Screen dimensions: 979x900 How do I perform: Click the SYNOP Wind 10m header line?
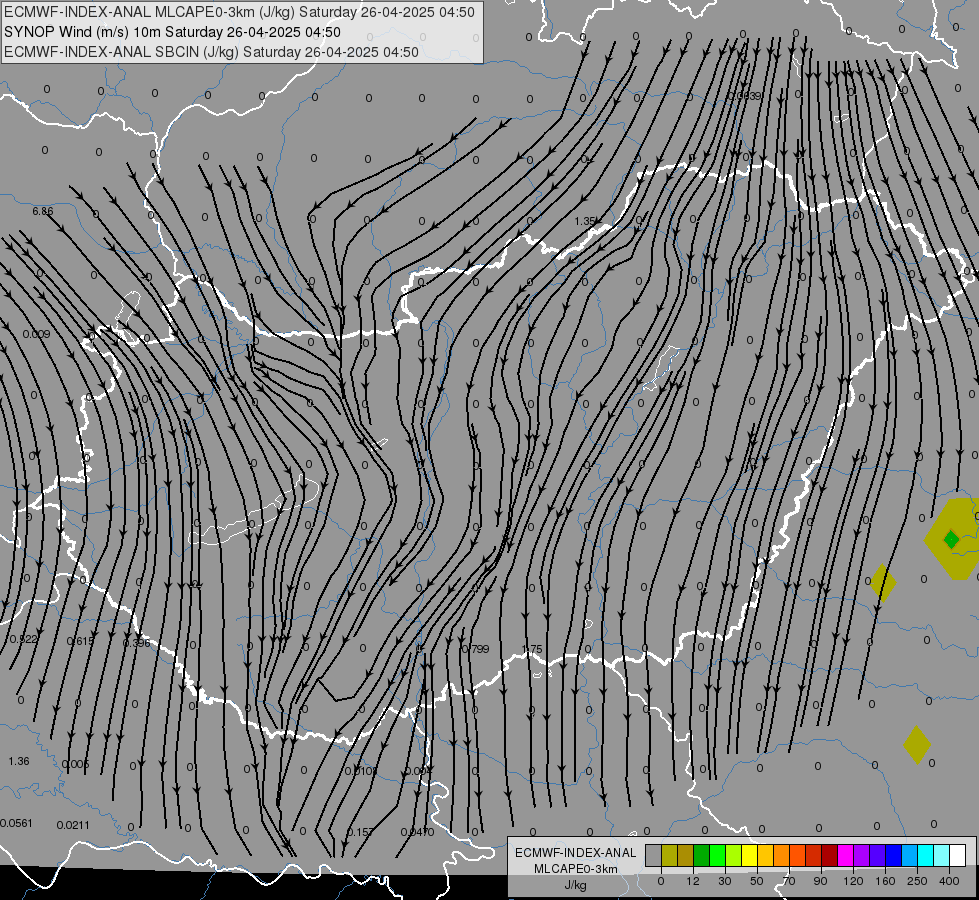click(x=172, y=32)
